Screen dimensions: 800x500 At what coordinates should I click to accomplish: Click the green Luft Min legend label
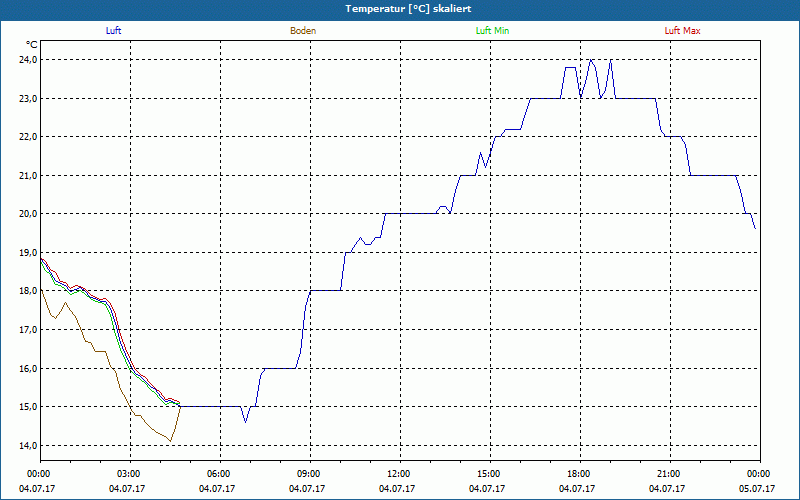pos(492,31)
